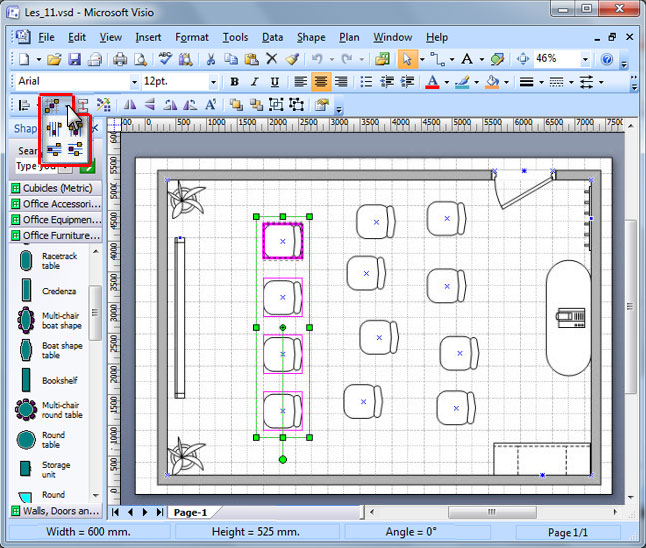Screen dimensions: 646x548
Task: Open Print Preview with the magnifier page icon
Action: coord(140,59)
